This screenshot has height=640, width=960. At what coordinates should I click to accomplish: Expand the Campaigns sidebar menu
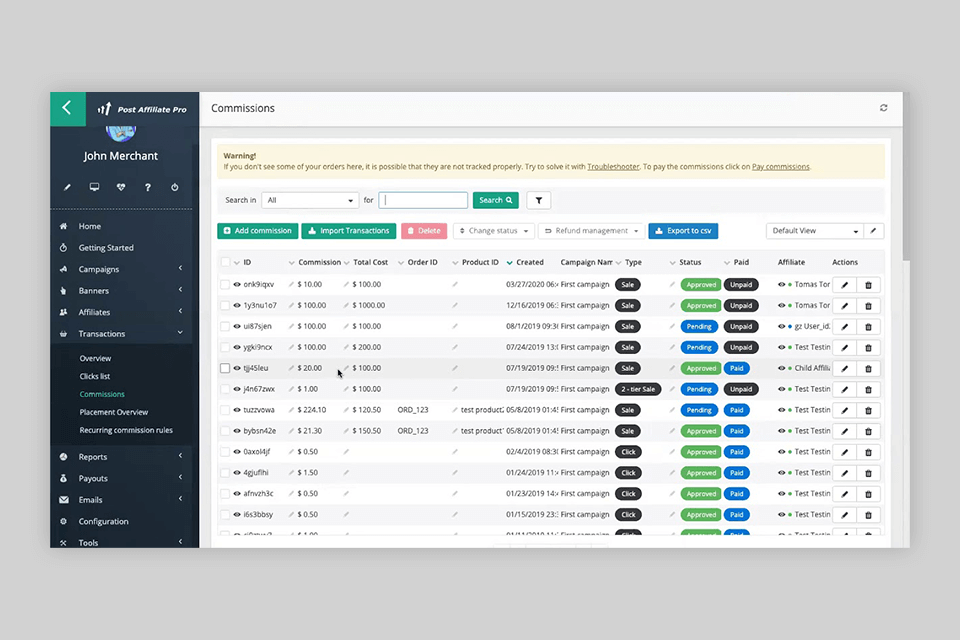[121, 269]
